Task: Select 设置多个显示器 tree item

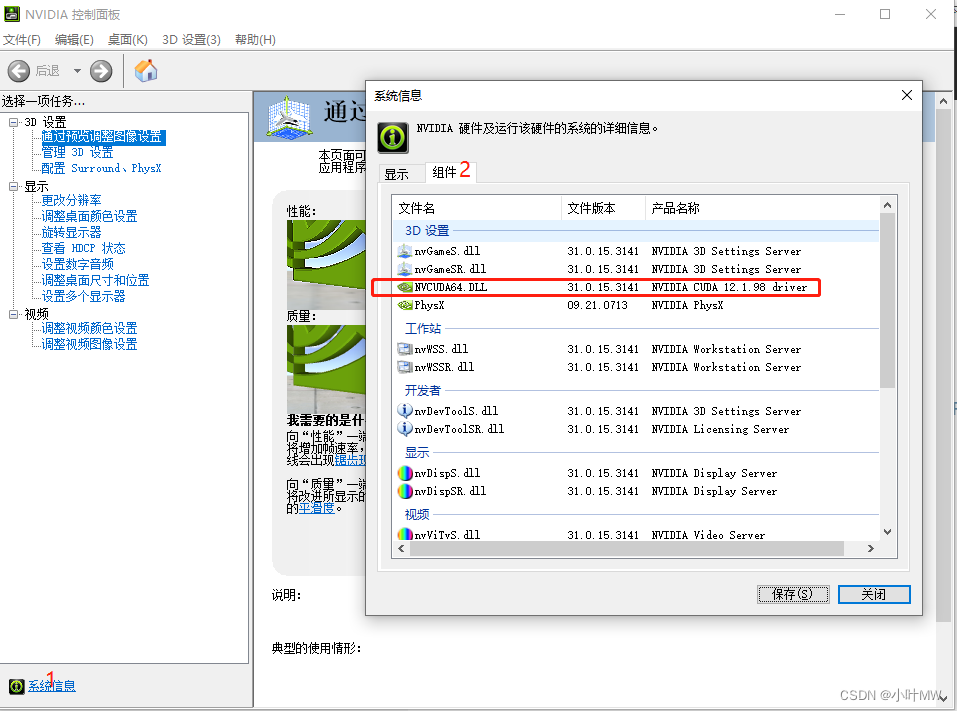Action: point(83,296)
